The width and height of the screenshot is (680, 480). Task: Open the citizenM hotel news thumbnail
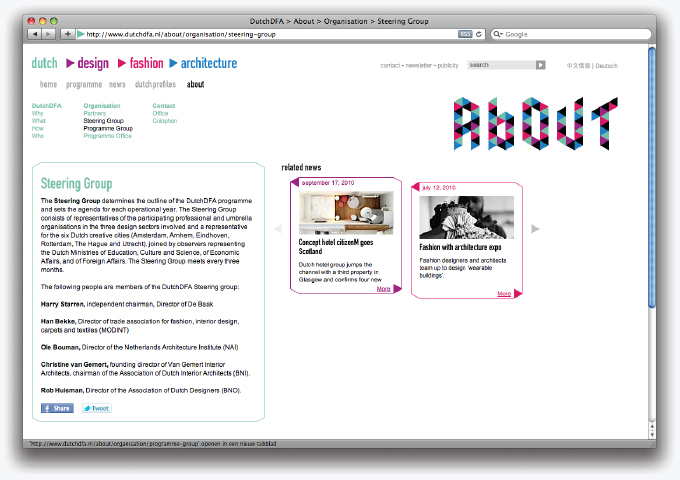(x=346, y=212)
